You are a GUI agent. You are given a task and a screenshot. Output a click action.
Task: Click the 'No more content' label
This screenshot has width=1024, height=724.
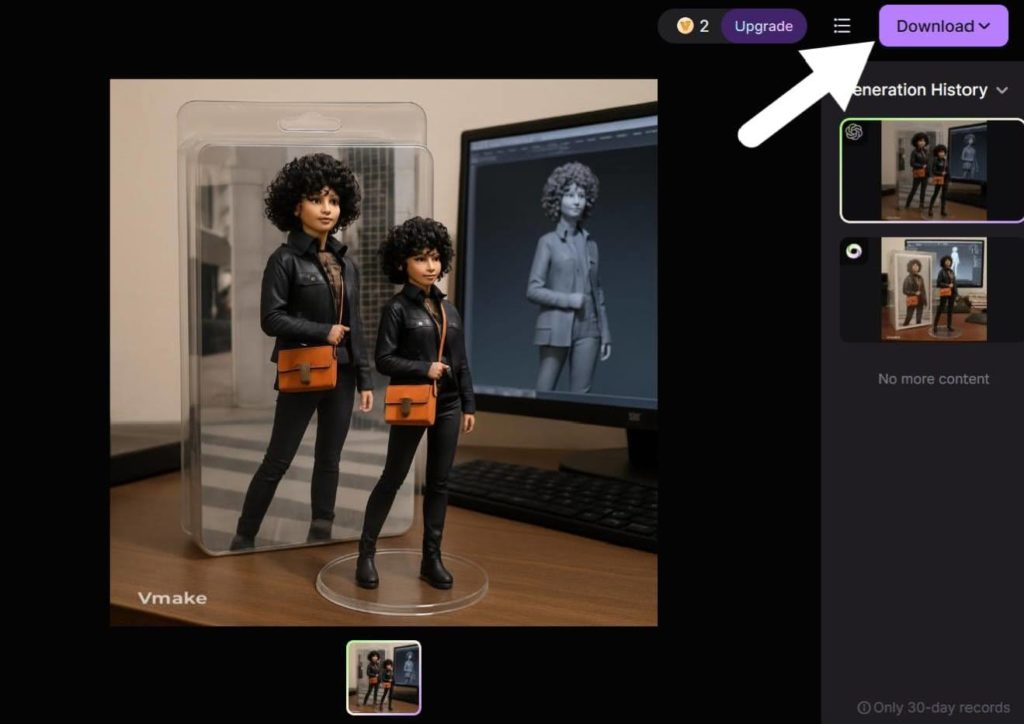click(x=933, y=379)
